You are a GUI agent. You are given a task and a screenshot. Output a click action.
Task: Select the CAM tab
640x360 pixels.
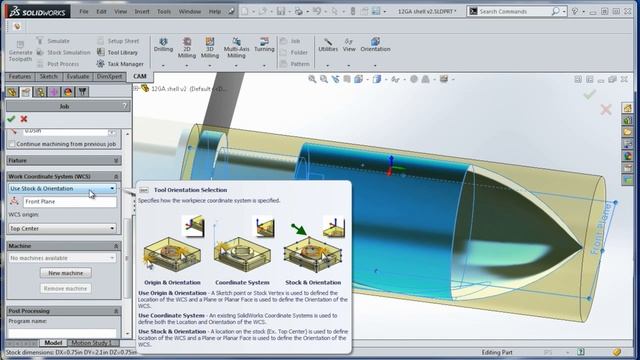(x=140, y=76)
